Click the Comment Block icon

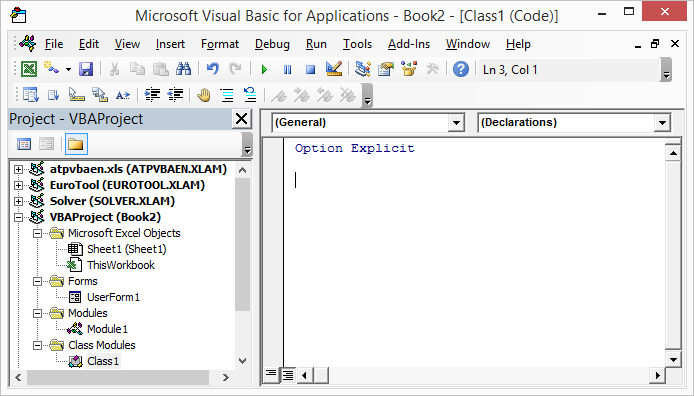click(227, 95)
